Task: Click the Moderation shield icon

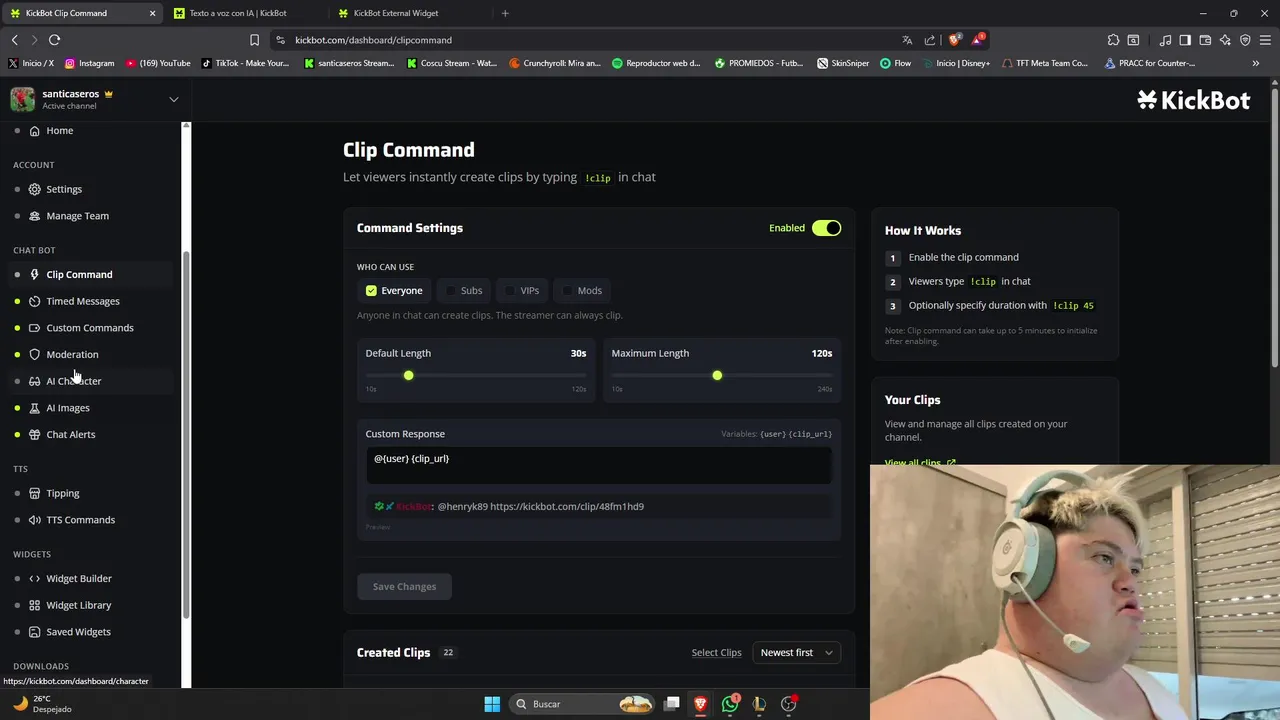Action: point(35,354)
